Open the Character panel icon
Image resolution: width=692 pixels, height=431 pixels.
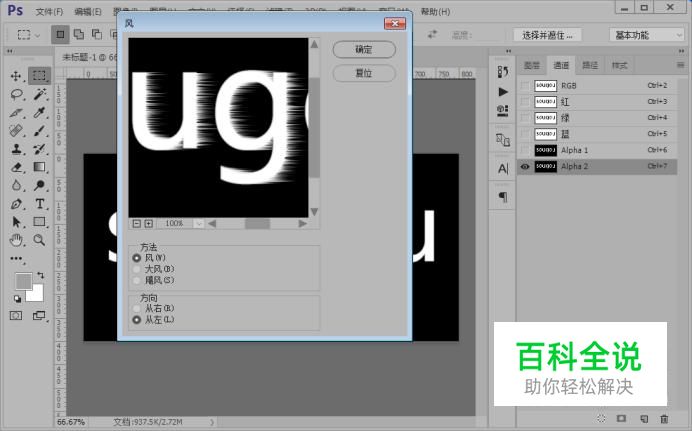503,169
